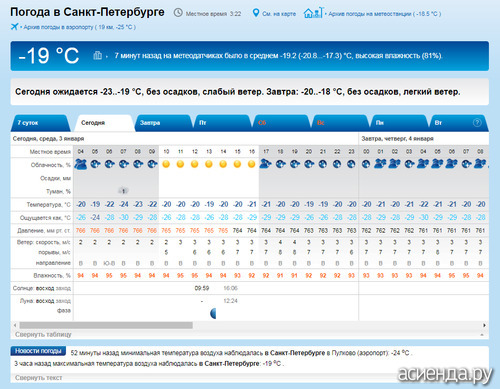500x389 pixels.
Task: Click the horizontal table scrollbar thumb
Action: coord(106,325)
